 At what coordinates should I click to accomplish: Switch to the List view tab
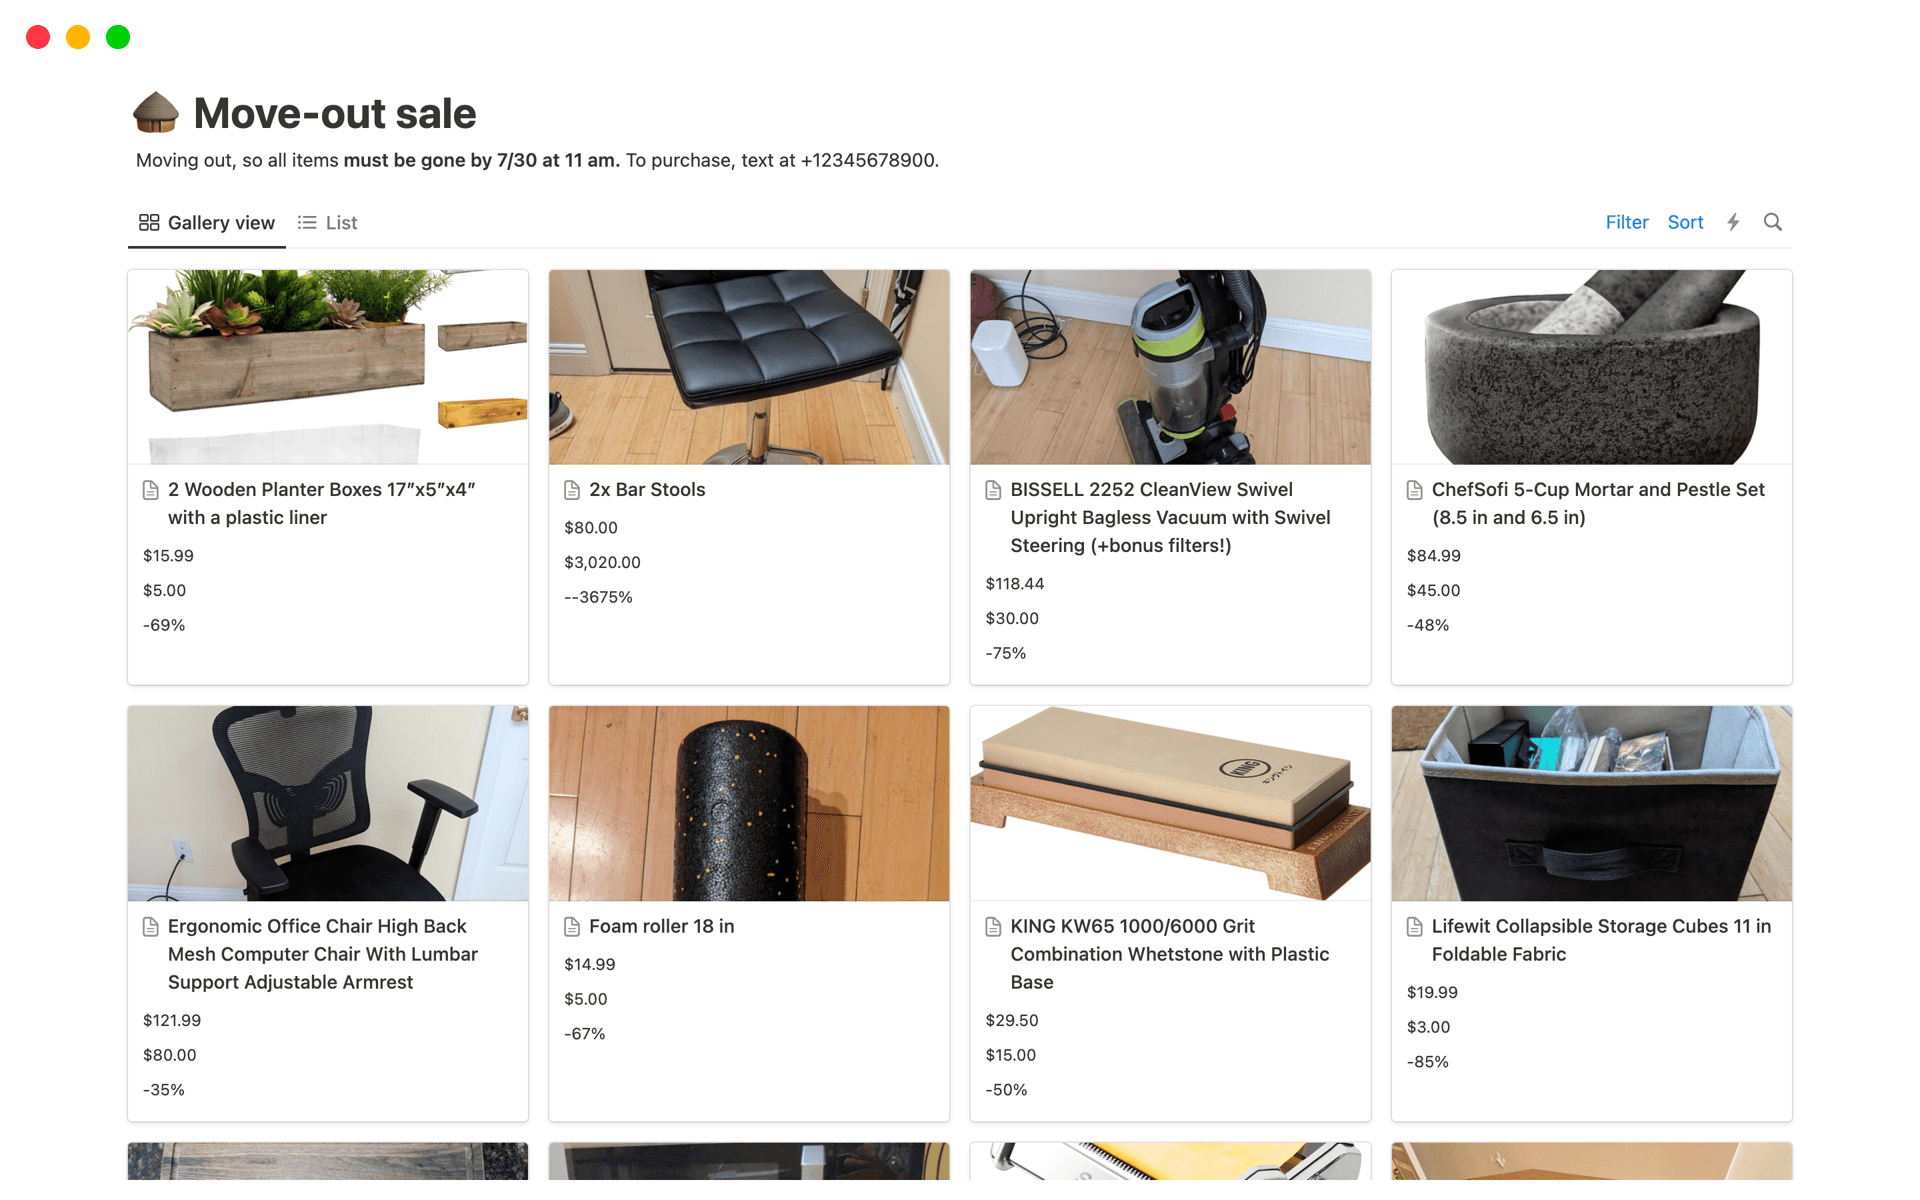328,223
